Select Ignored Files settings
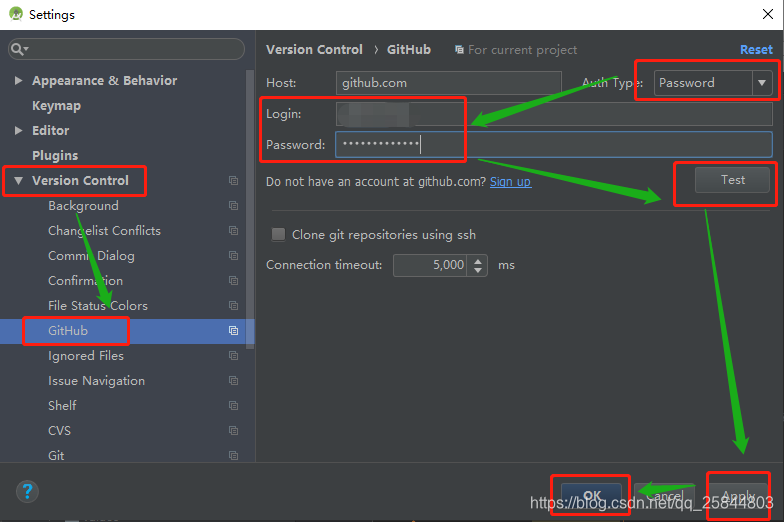 tap(86, 356)
